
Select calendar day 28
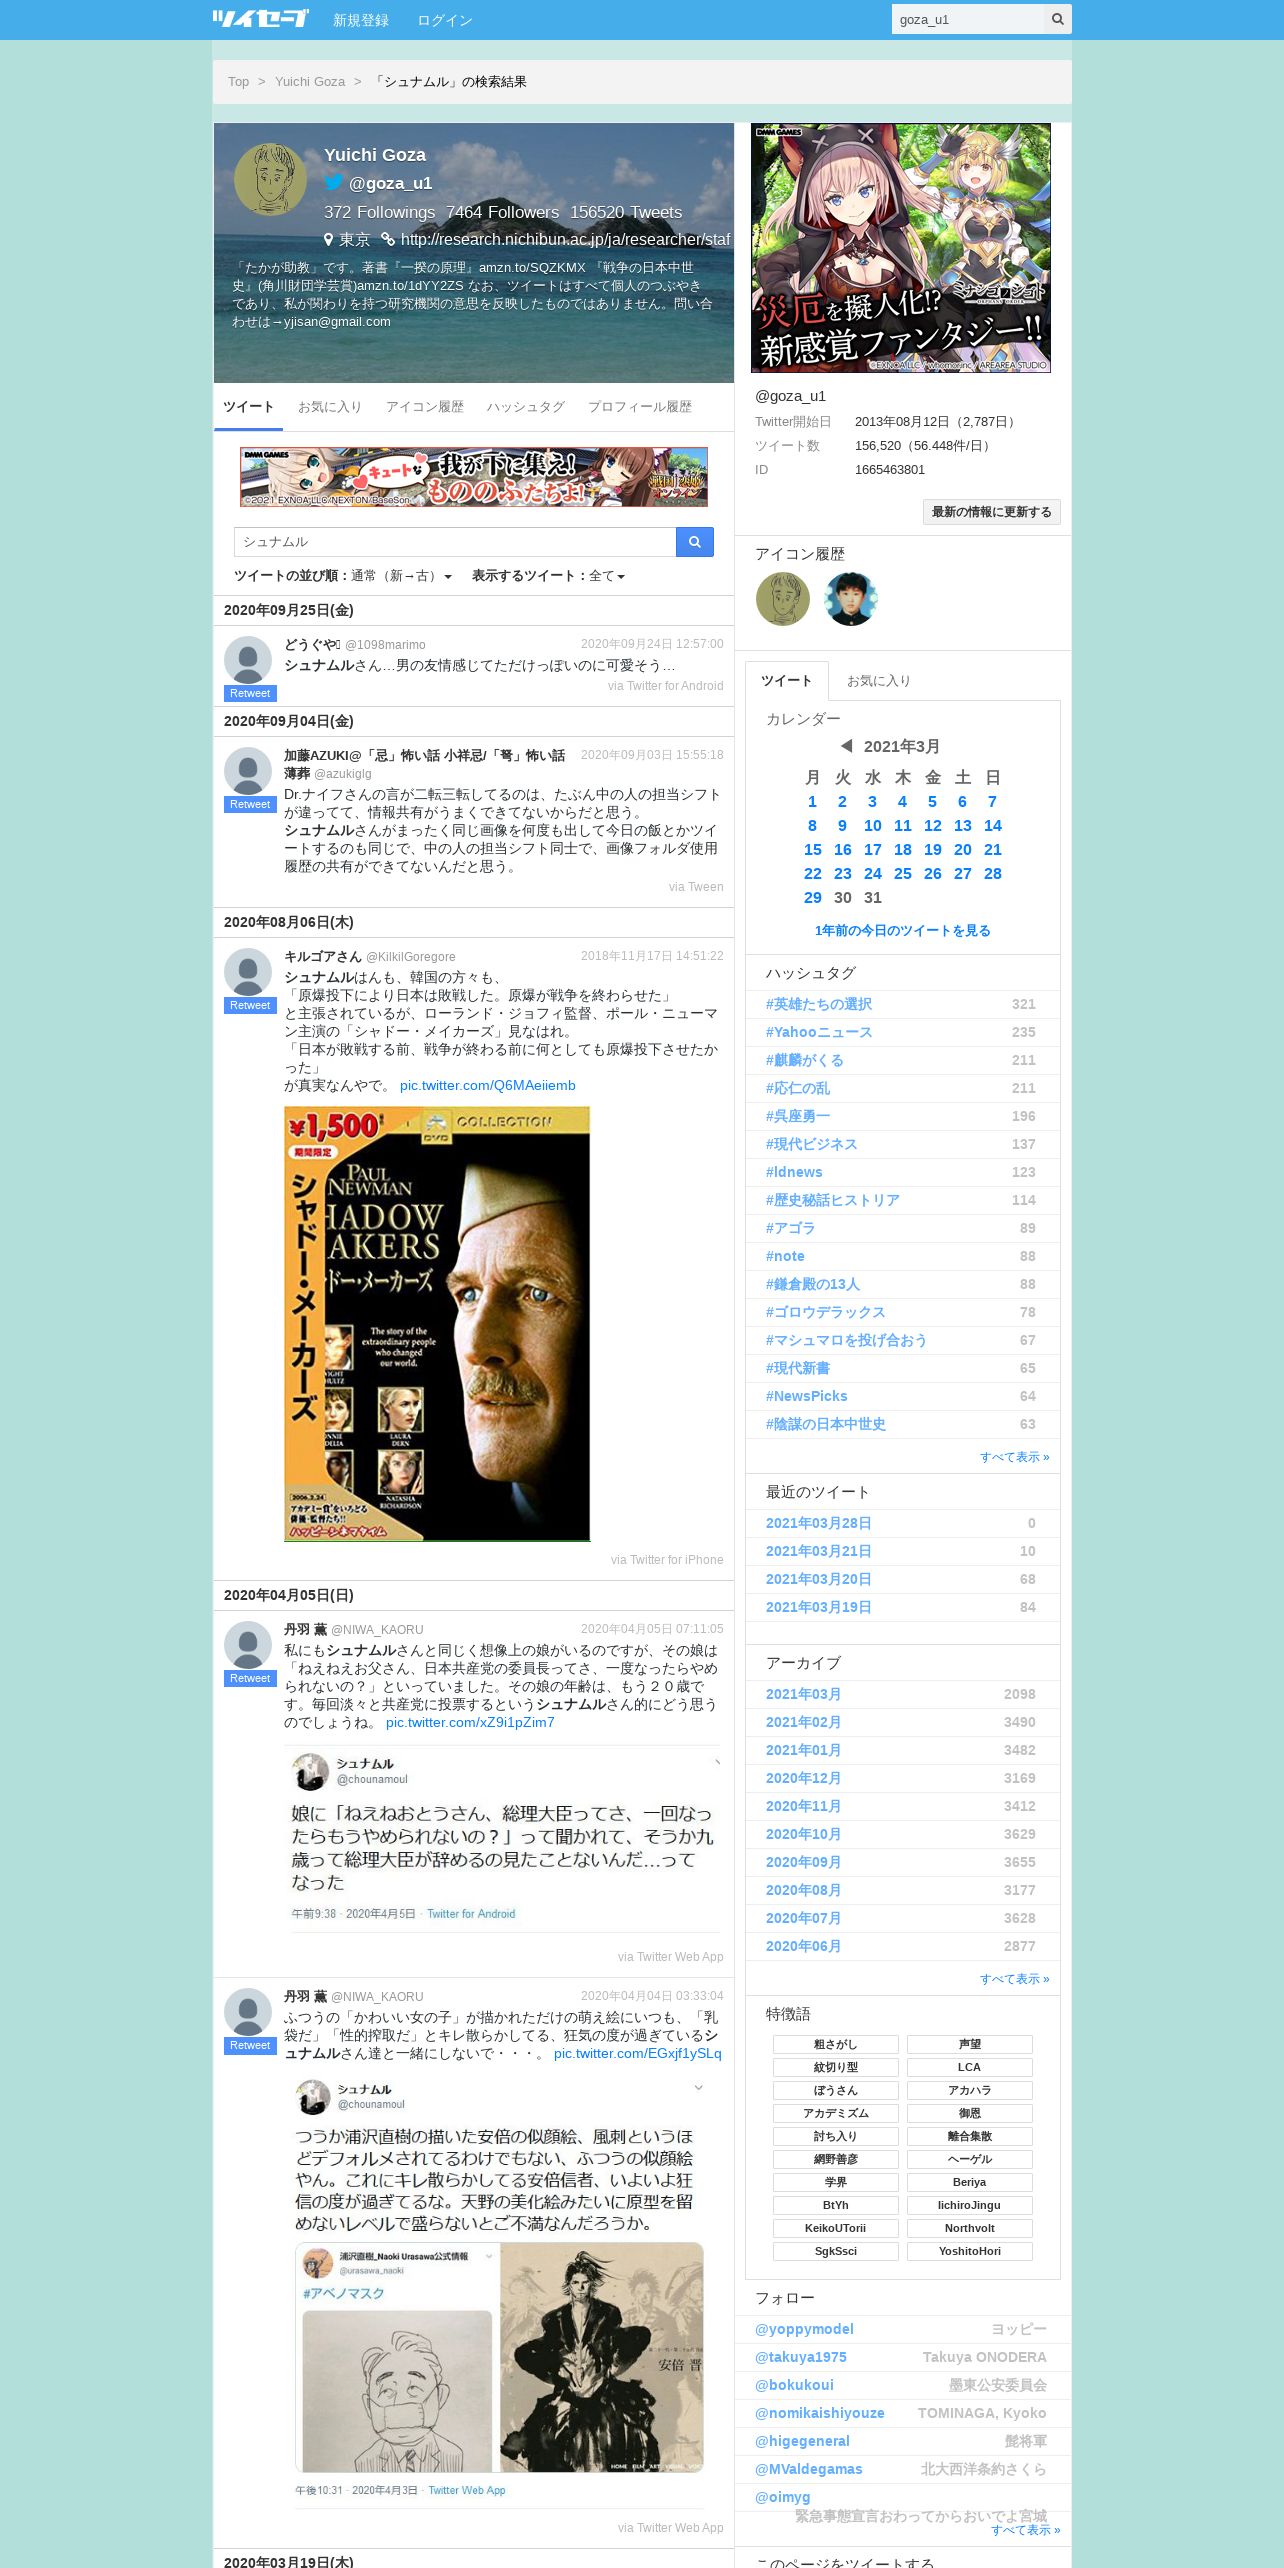point(993,874)
